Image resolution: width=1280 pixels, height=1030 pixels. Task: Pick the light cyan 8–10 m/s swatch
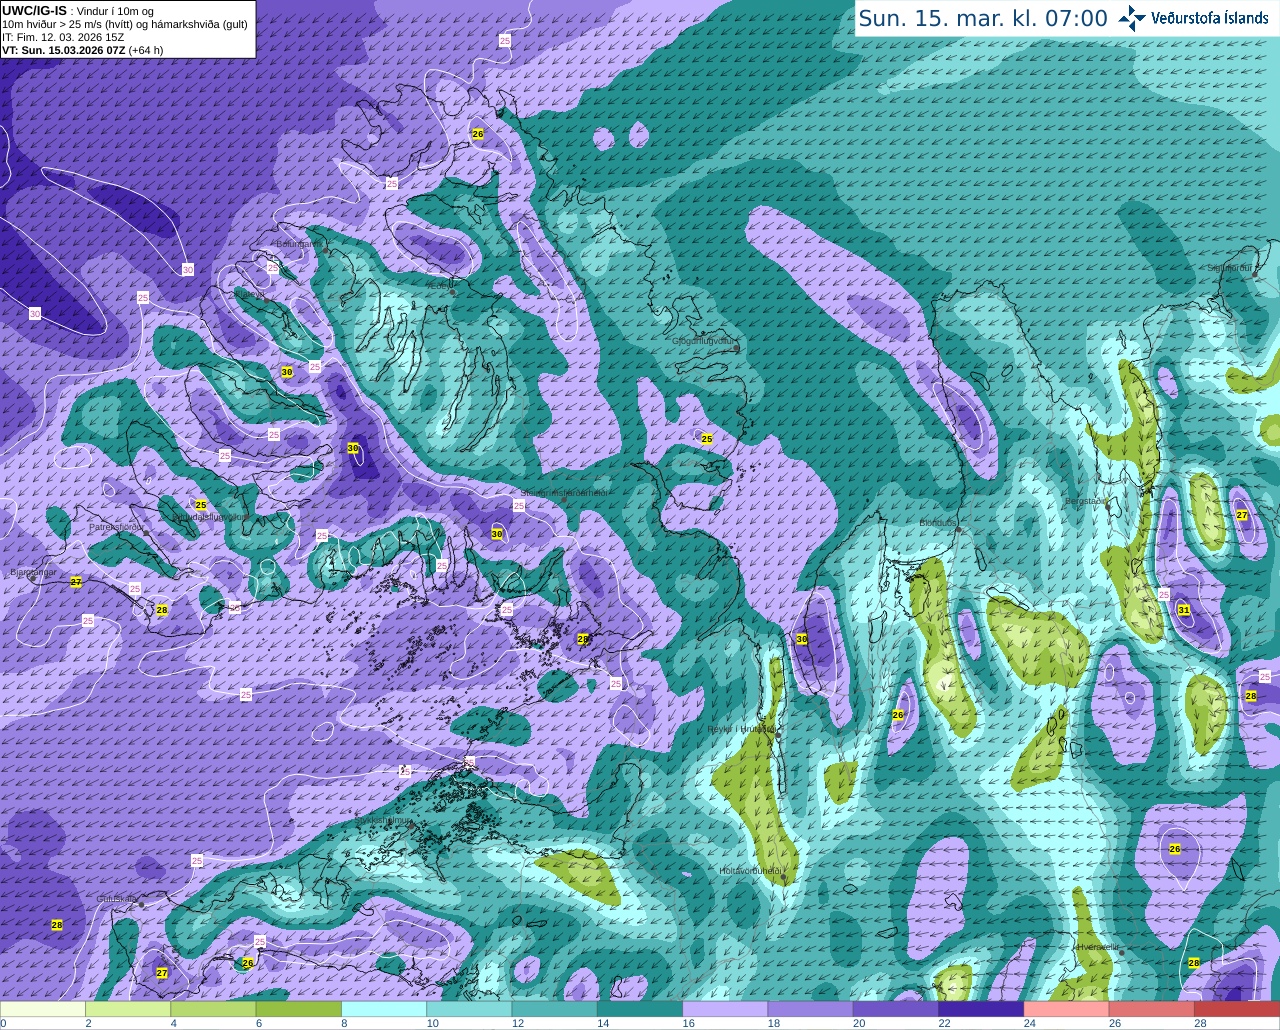[x=384, y=1009]
